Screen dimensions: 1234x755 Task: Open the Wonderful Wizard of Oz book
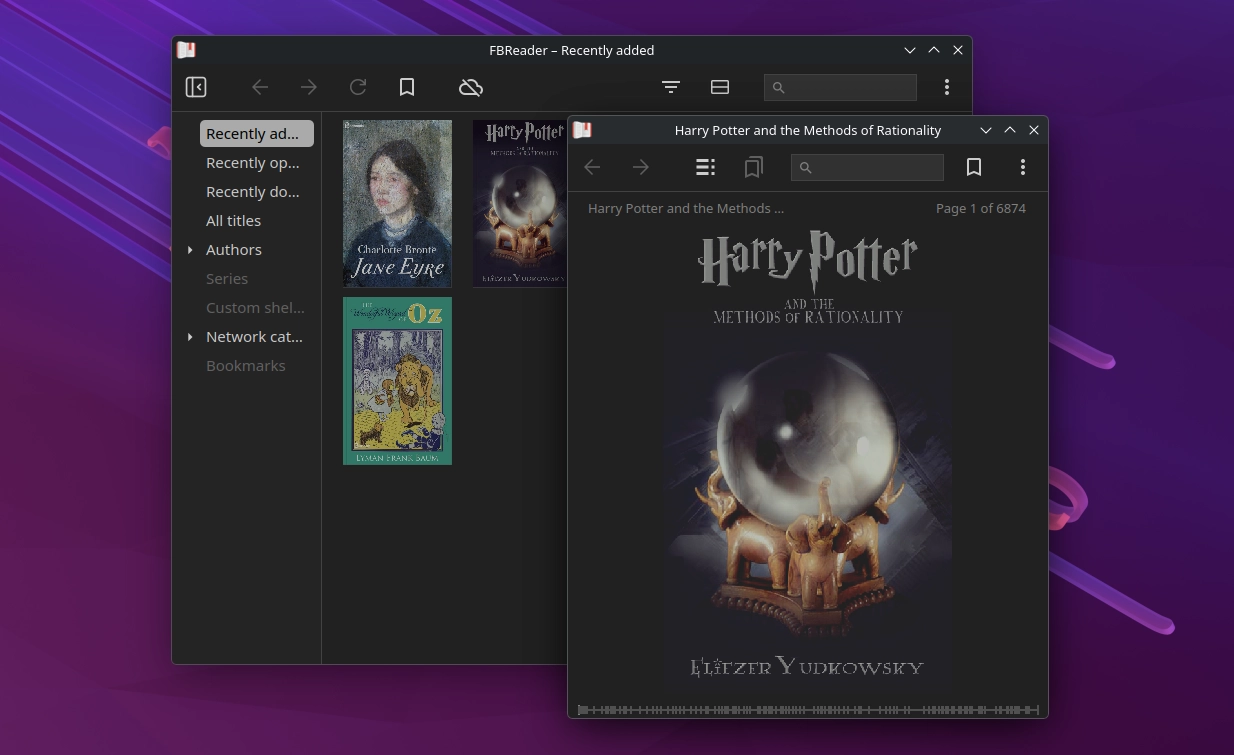(397, 381)
